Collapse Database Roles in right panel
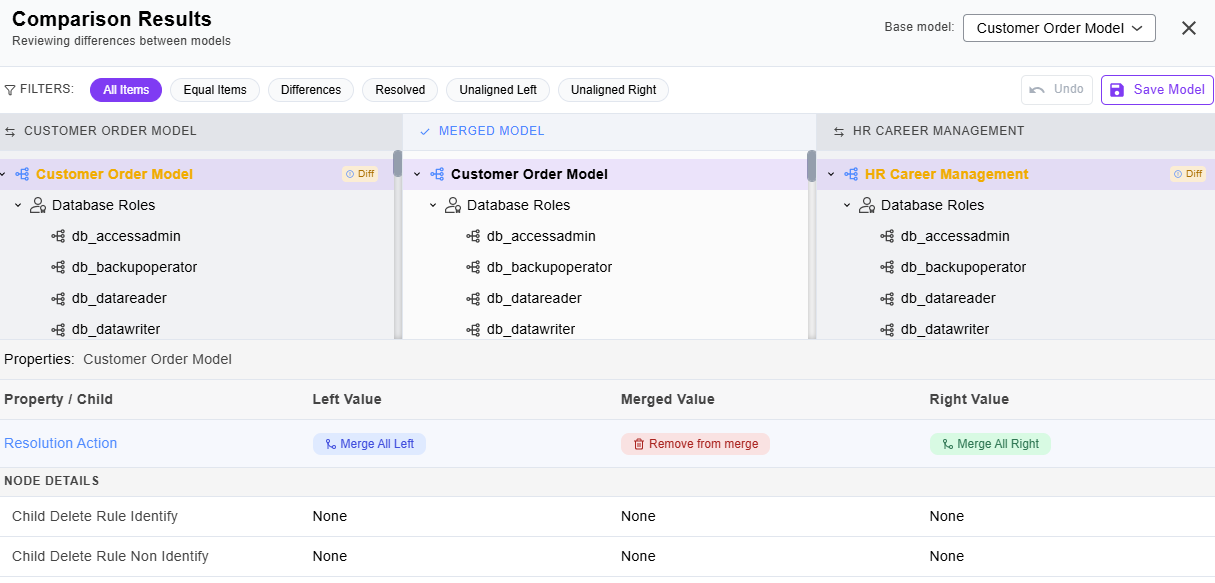 [847, 205]
